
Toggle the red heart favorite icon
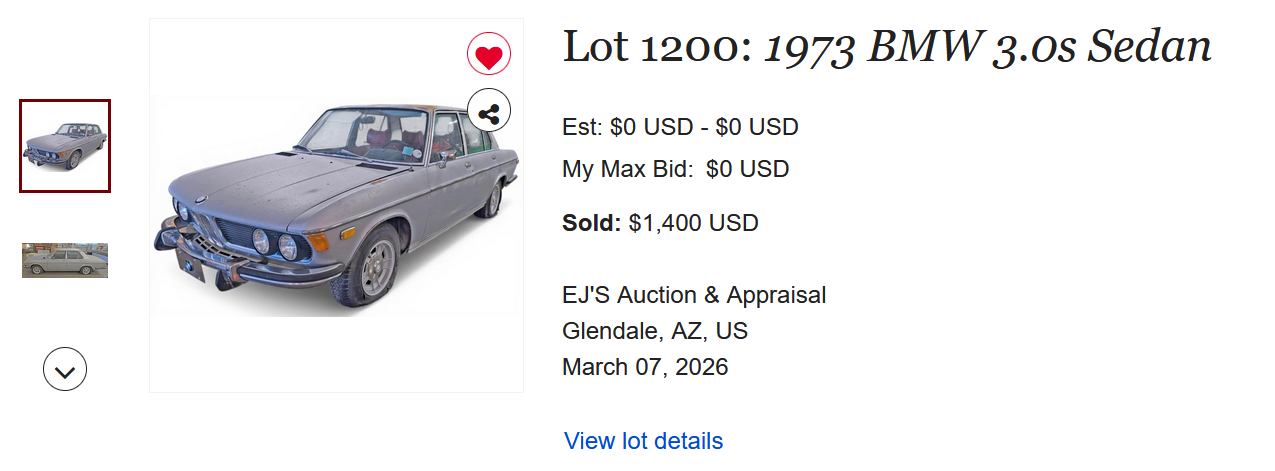click(x=489, y=54)
